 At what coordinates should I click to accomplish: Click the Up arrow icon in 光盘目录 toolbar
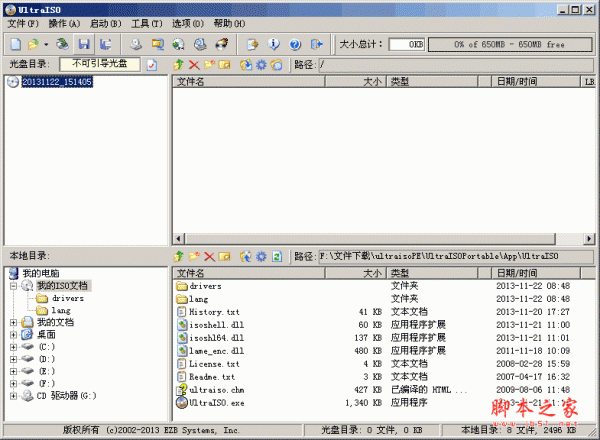[178, 65]
